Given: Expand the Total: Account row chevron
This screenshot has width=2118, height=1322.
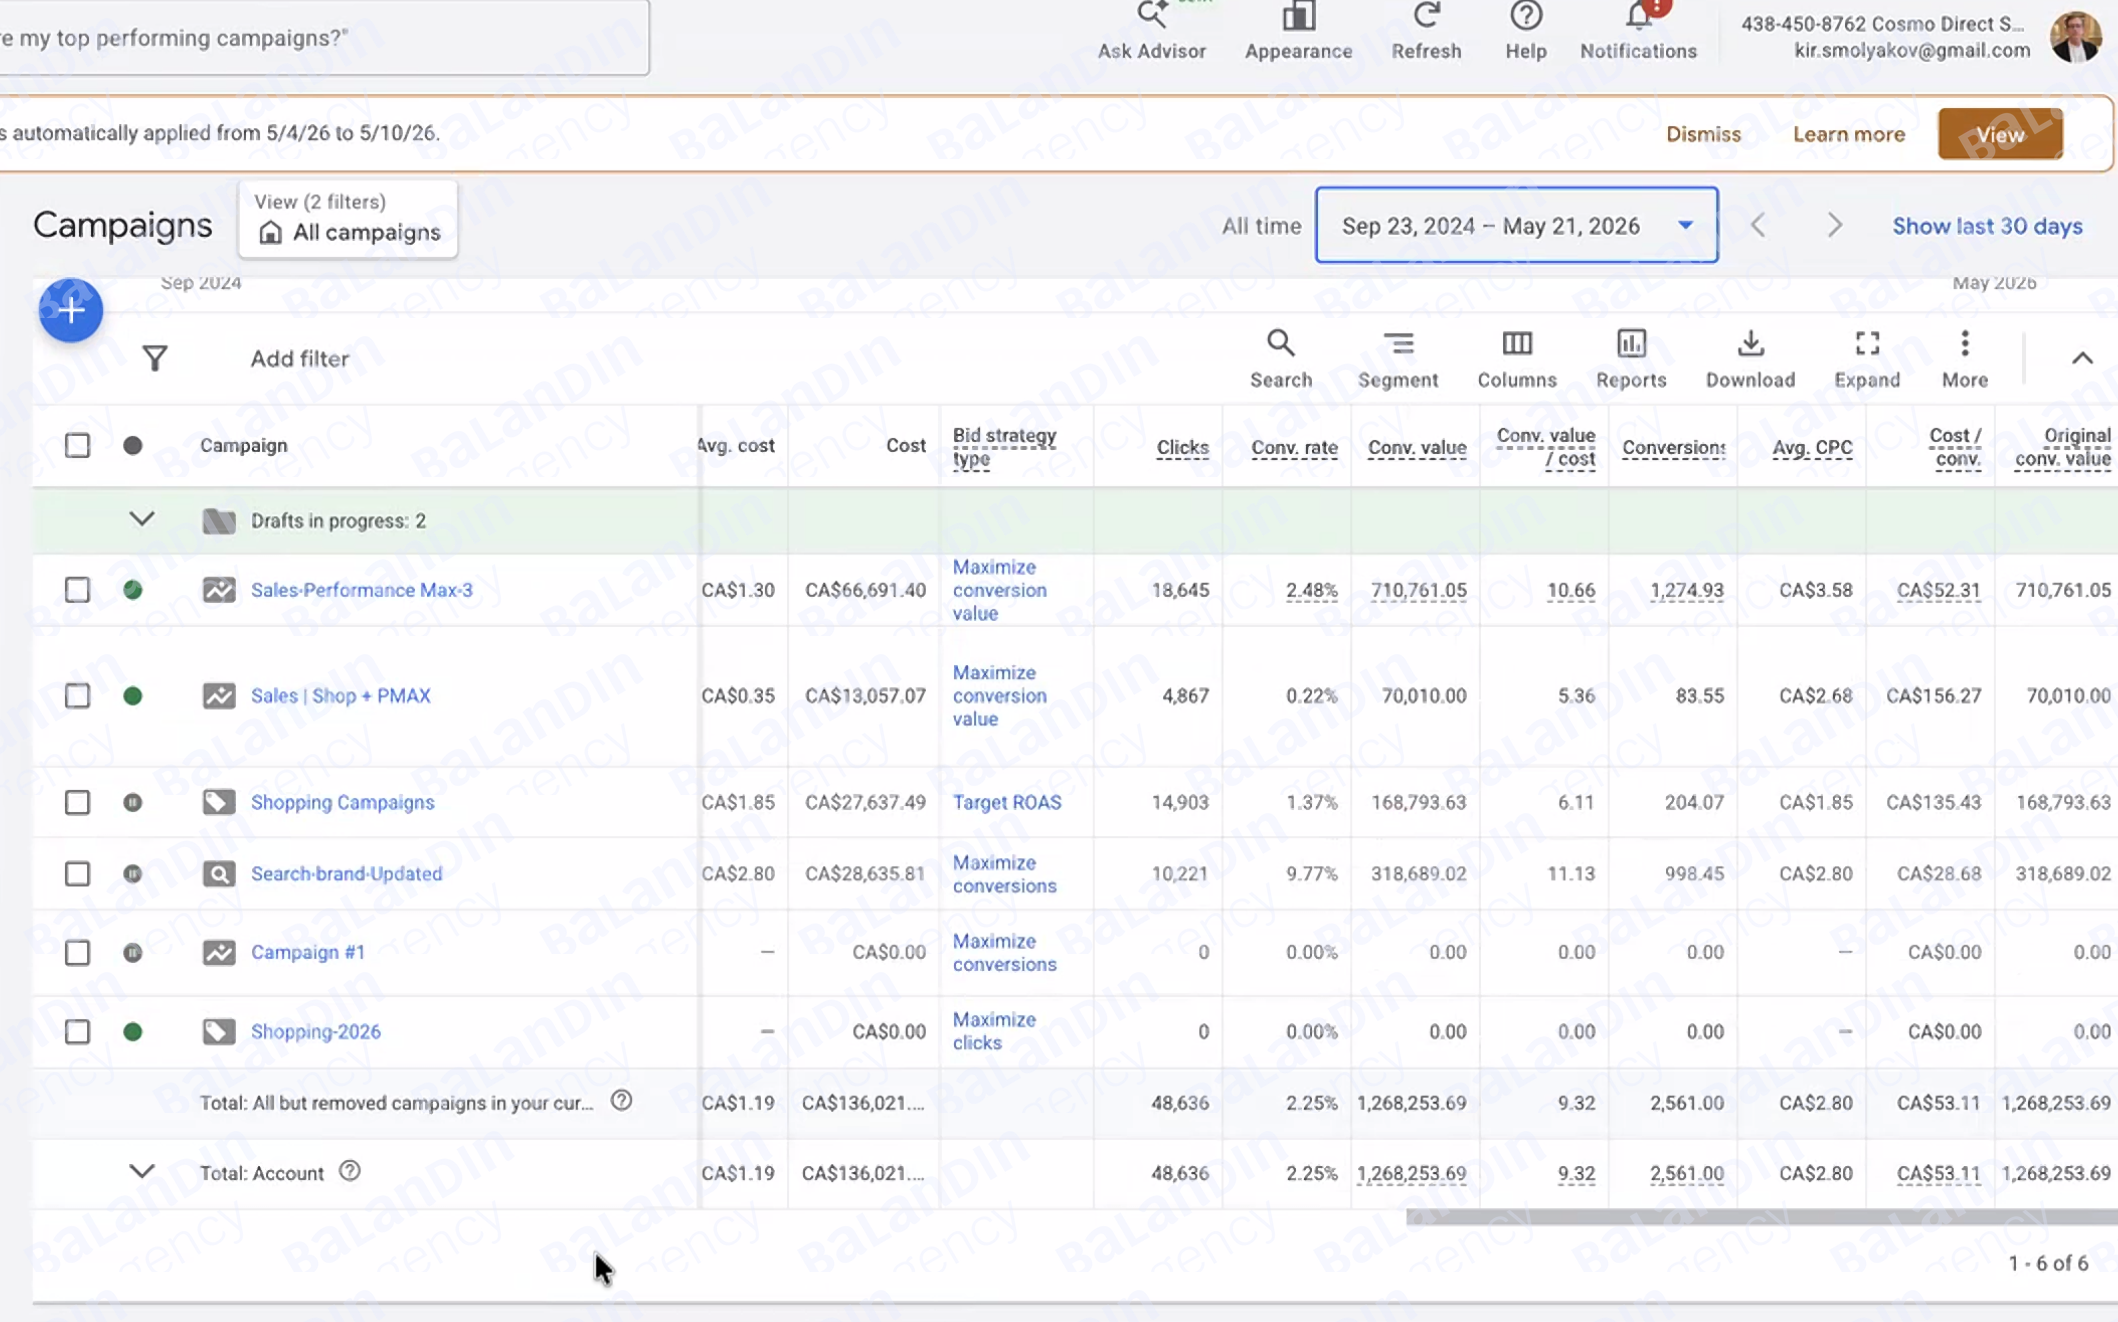Looking at the screenshot, I should click(142, 1171).
